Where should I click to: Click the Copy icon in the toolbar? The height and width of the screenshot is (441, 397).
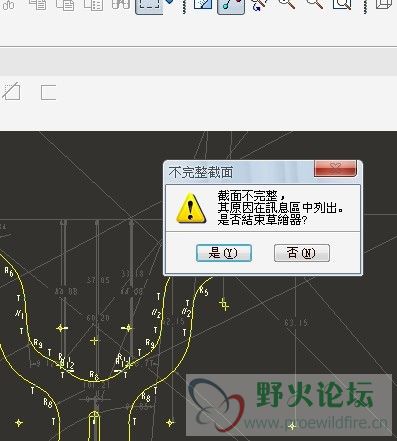(x=38, y=4)
